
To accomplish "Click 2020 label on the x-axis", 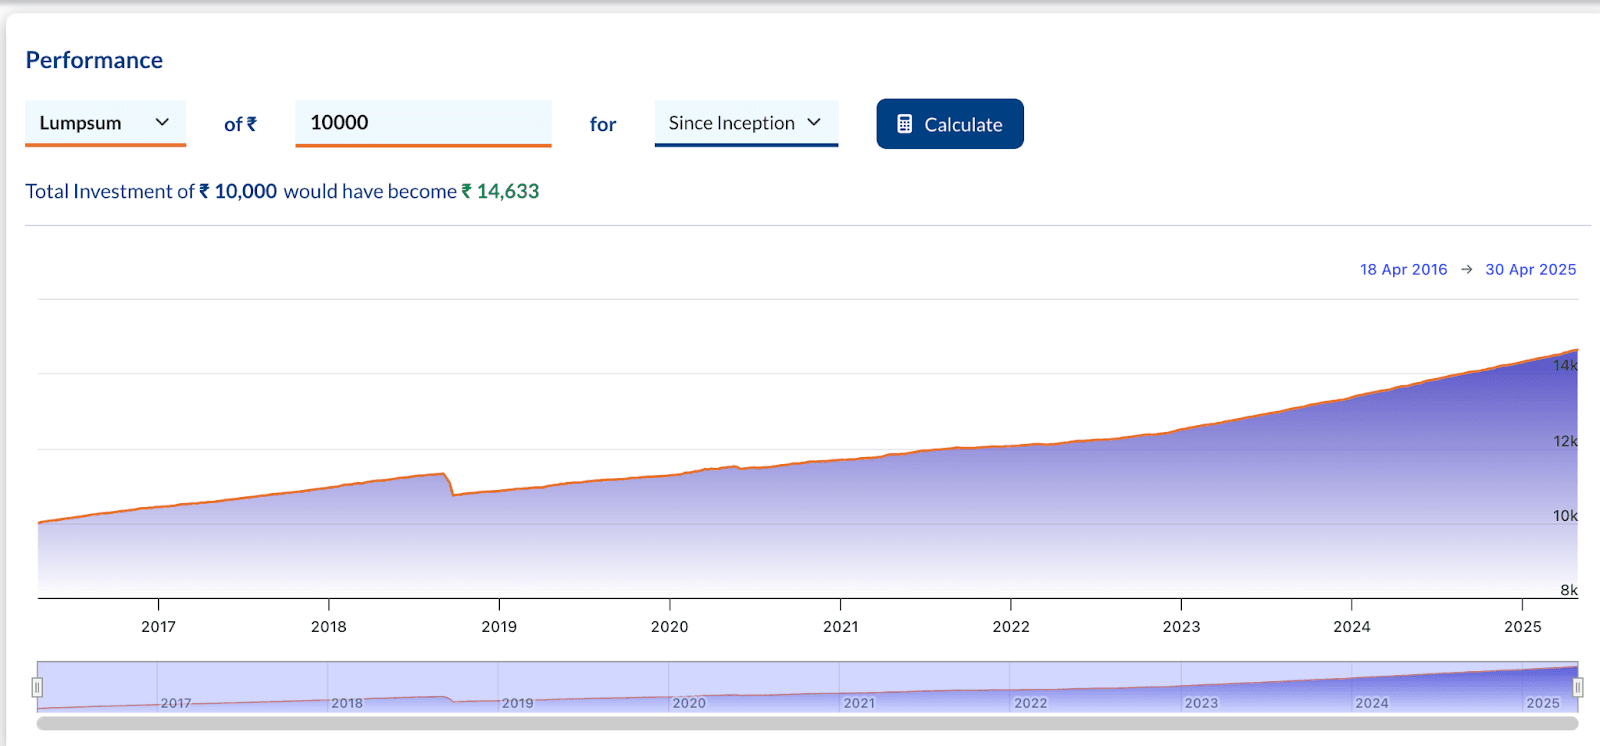I will point(669,627).
